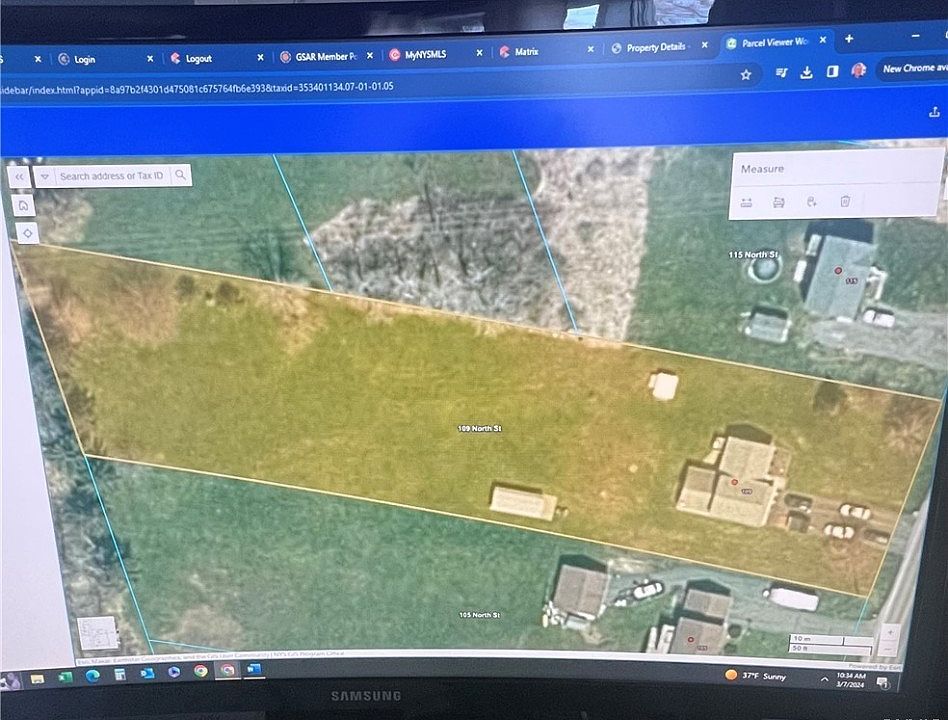Image resolution: width=948 pixels, height=720 pixels.
Task: Clear measurements with the trash icon
Action: 845,202
